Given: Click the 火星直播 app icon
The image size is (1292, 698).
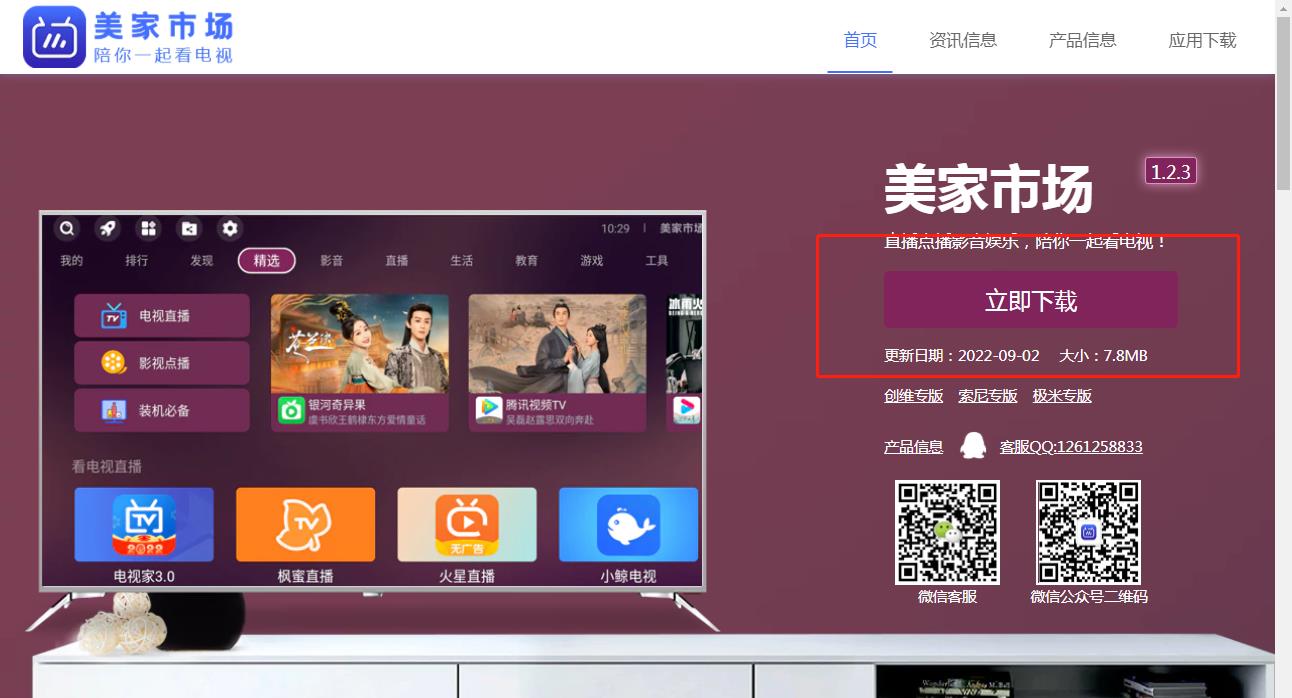Looking at the screenshot, I should point(466,525).
